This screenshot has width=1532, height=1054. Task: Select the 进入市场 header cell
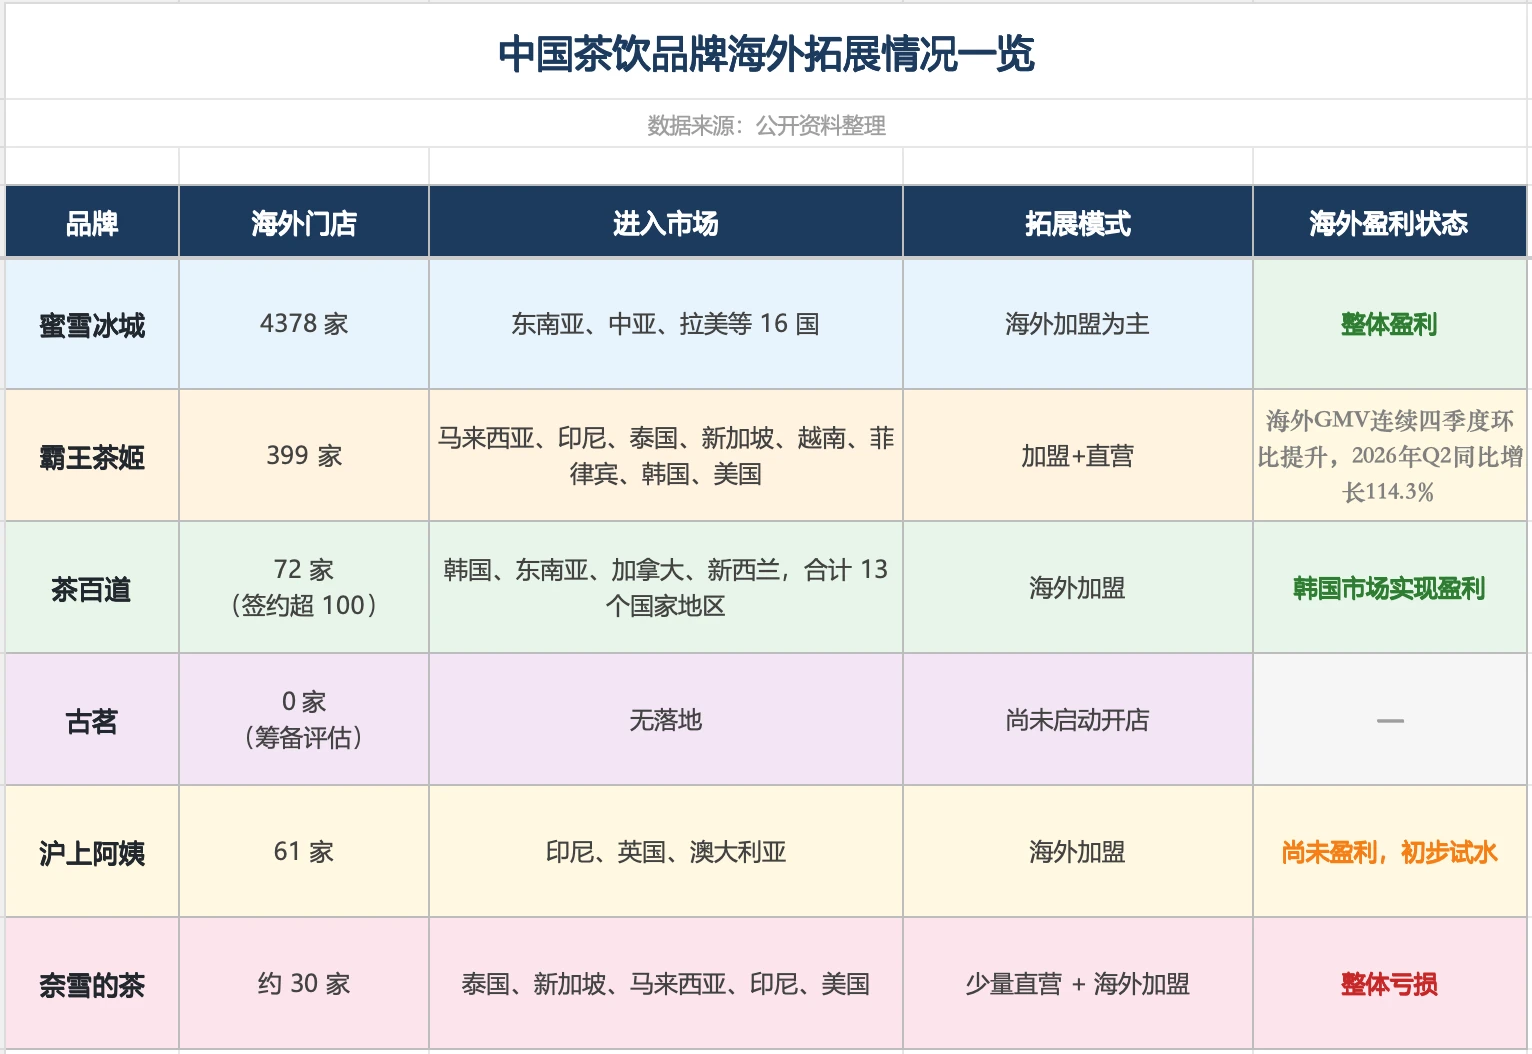pos(666,222)
